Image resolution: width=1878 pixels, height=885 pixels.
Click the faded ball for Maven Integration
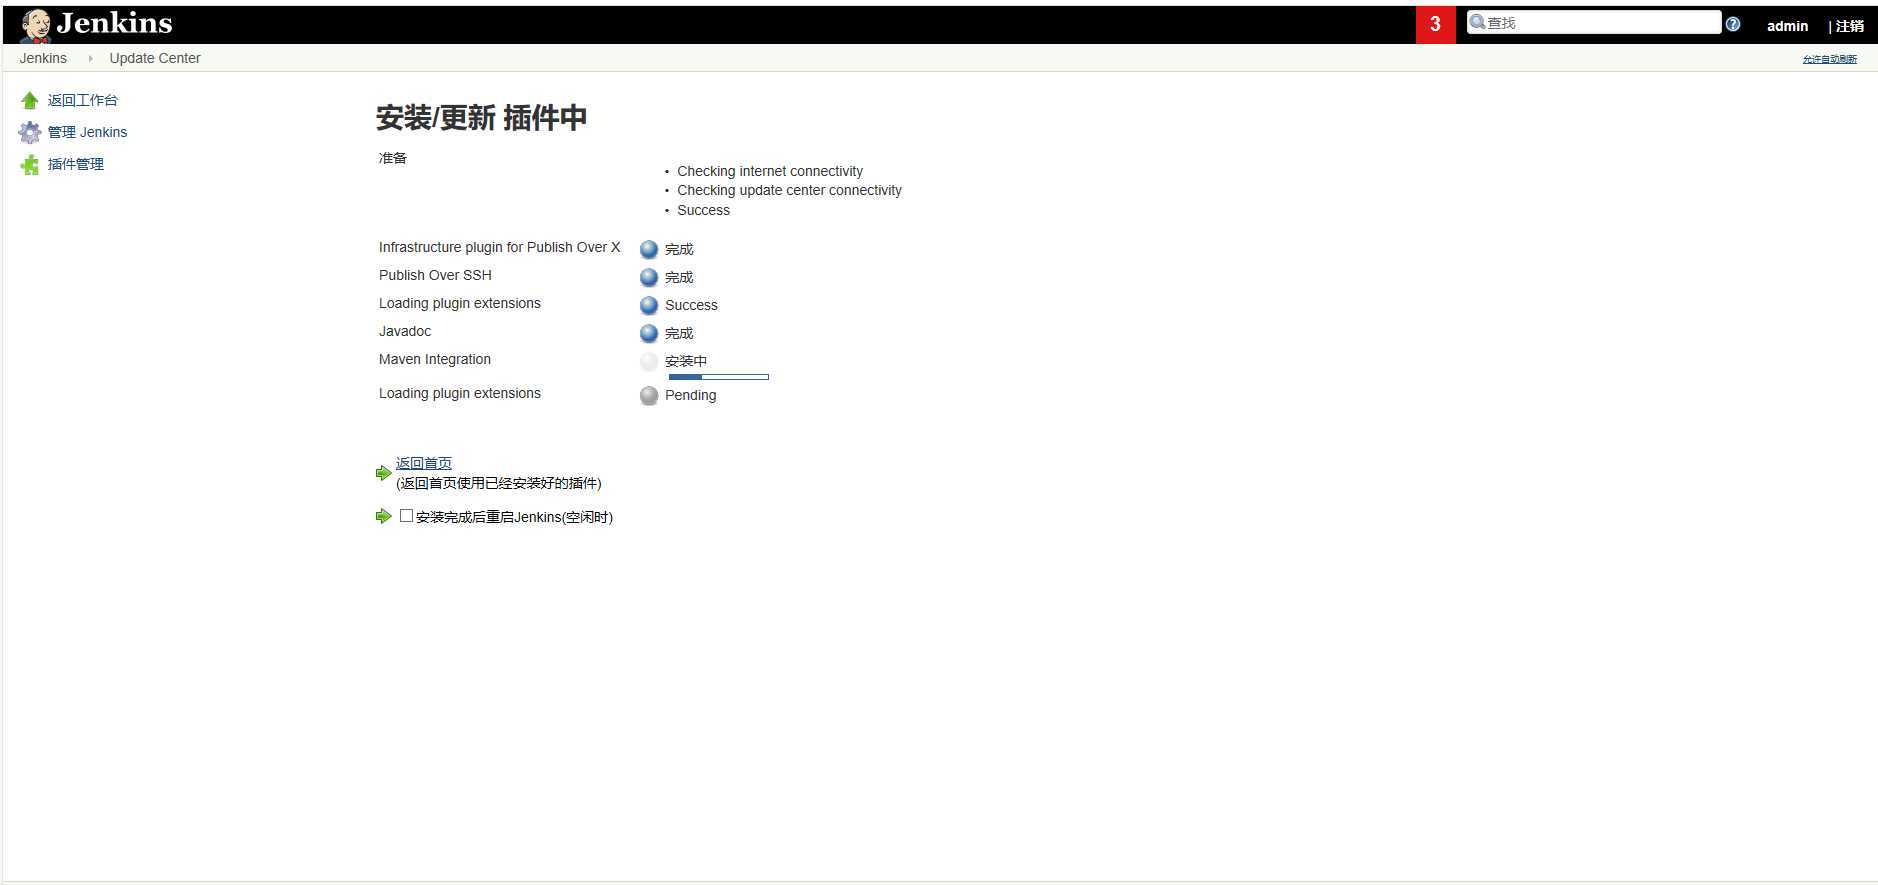(x=649, y=361)
